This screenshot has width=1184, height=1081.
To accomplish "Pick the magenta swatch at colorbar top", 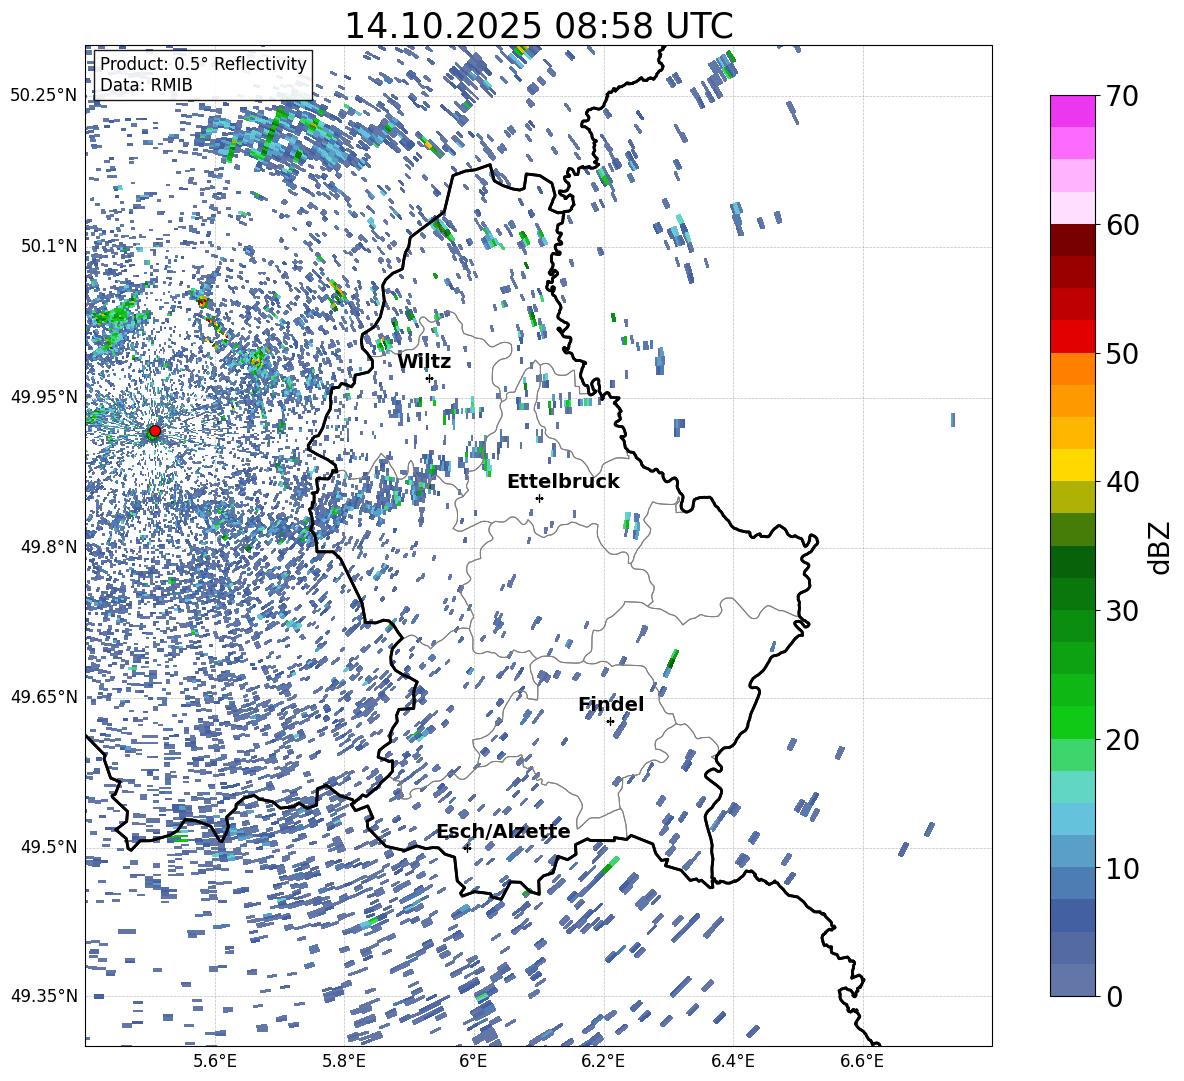I will (x=1073, y=111).
